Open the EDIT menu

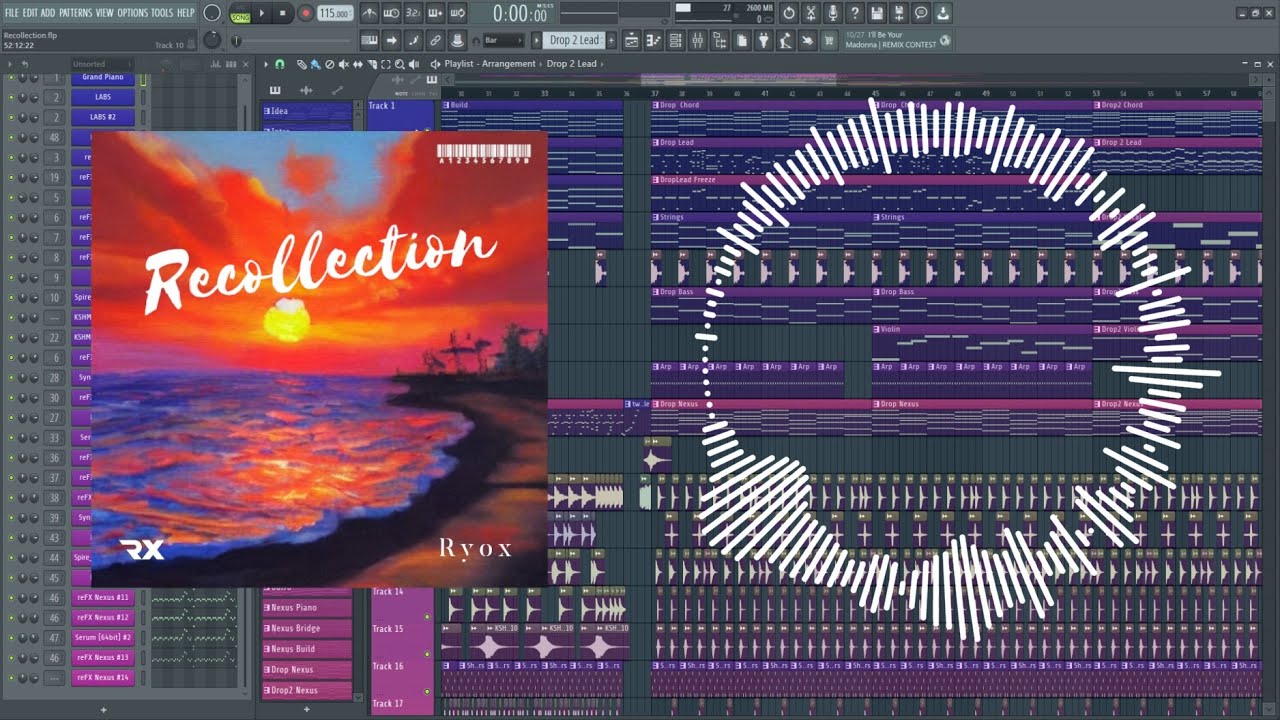coord(30,12)
